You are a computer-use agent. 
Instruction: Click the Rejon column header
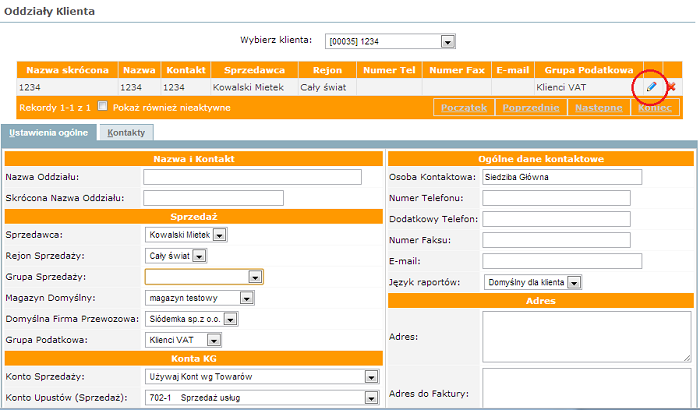(327, 70)
